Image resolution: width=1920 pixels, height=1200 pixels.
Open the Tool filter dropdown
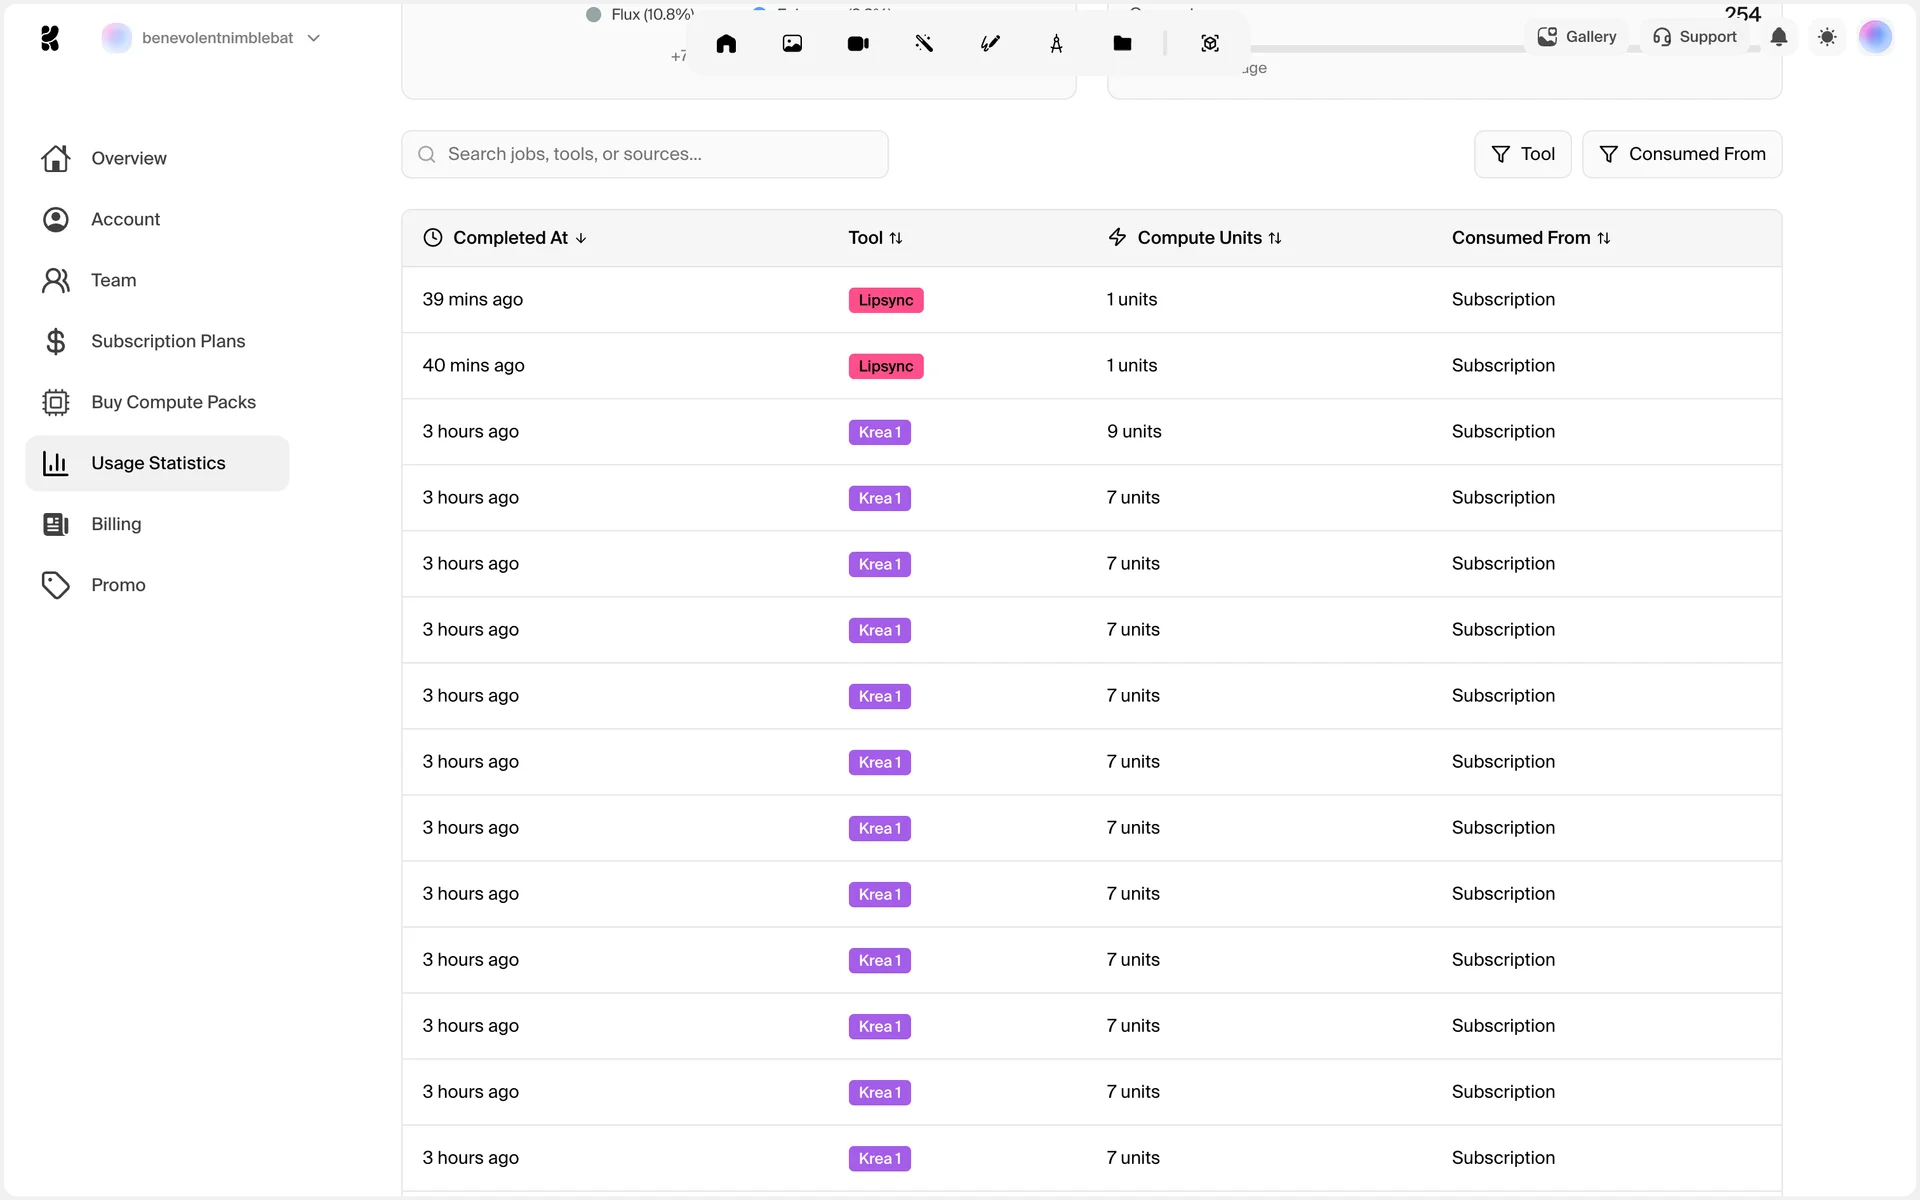(x=1522, y=154)
